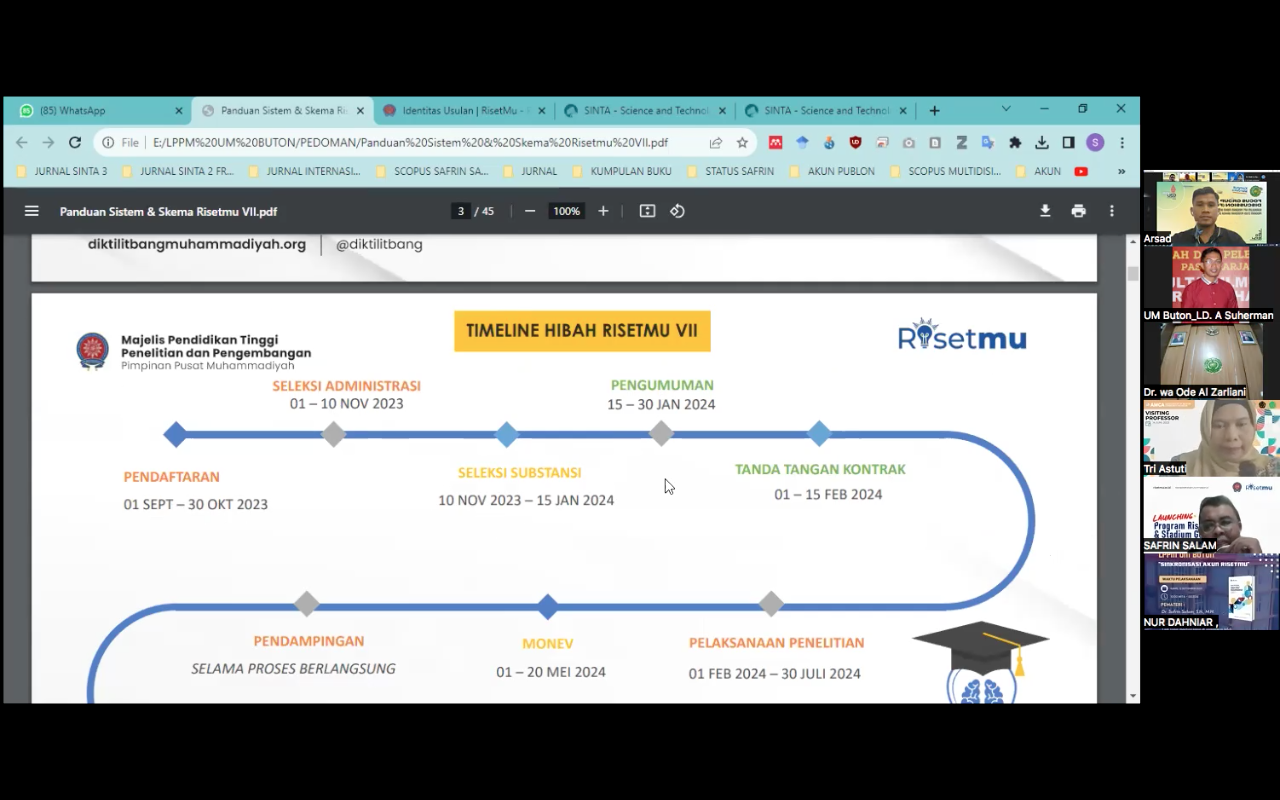Click the PDF page number field
This screenshot has height=800, width=1280.
(x=461, y=211)
